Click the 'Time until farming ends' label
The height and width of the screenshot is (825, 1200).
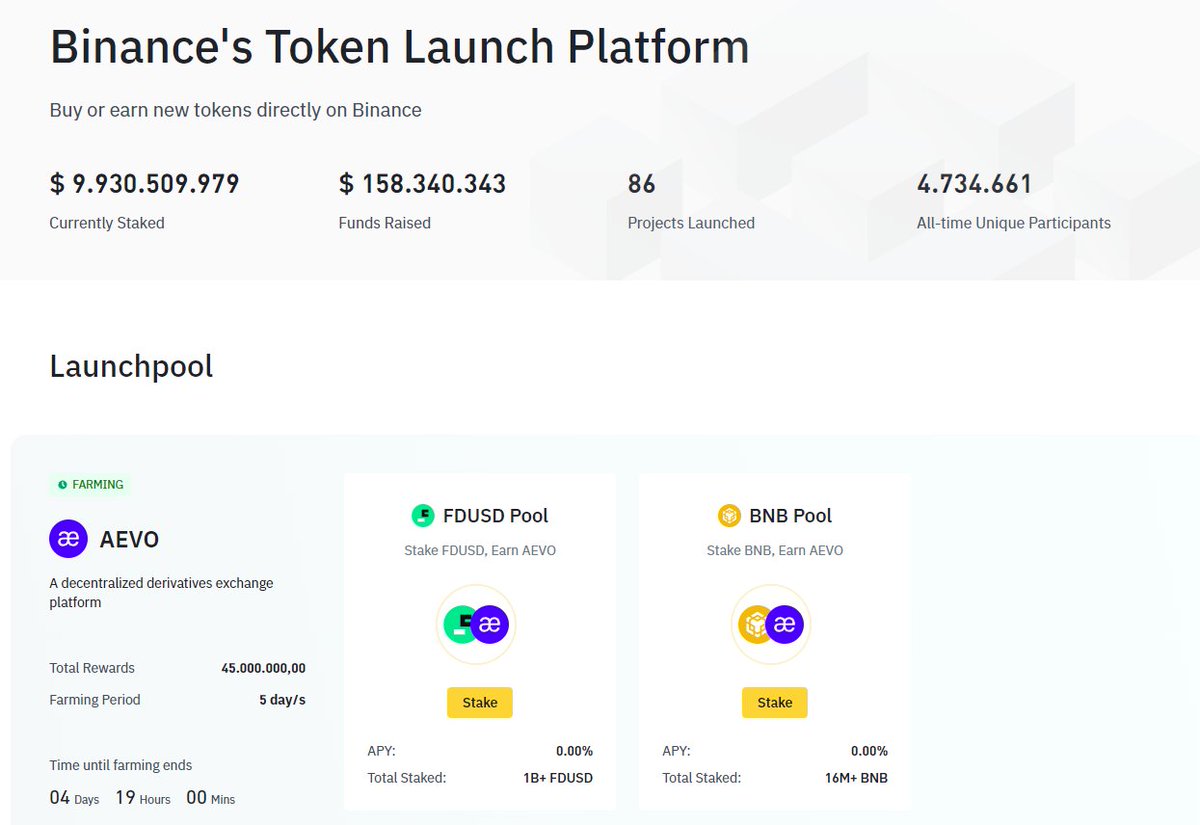[x=121, y=765]
